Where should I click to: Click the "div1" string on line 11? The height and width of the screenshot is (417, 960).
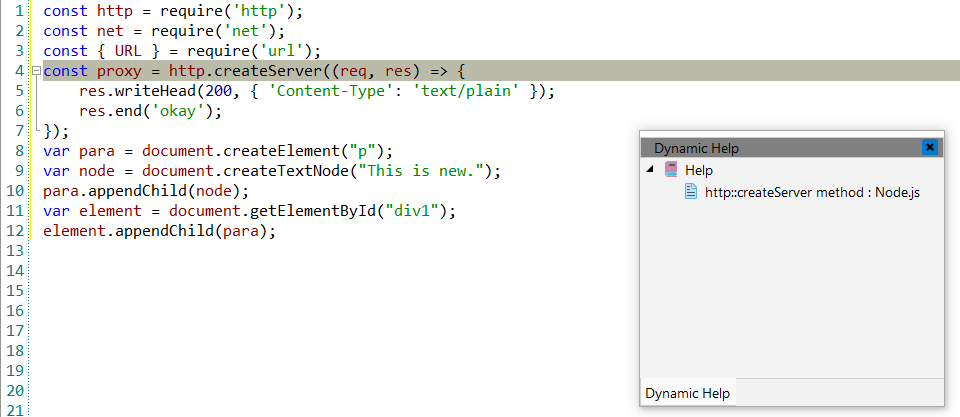click(412, 211)
